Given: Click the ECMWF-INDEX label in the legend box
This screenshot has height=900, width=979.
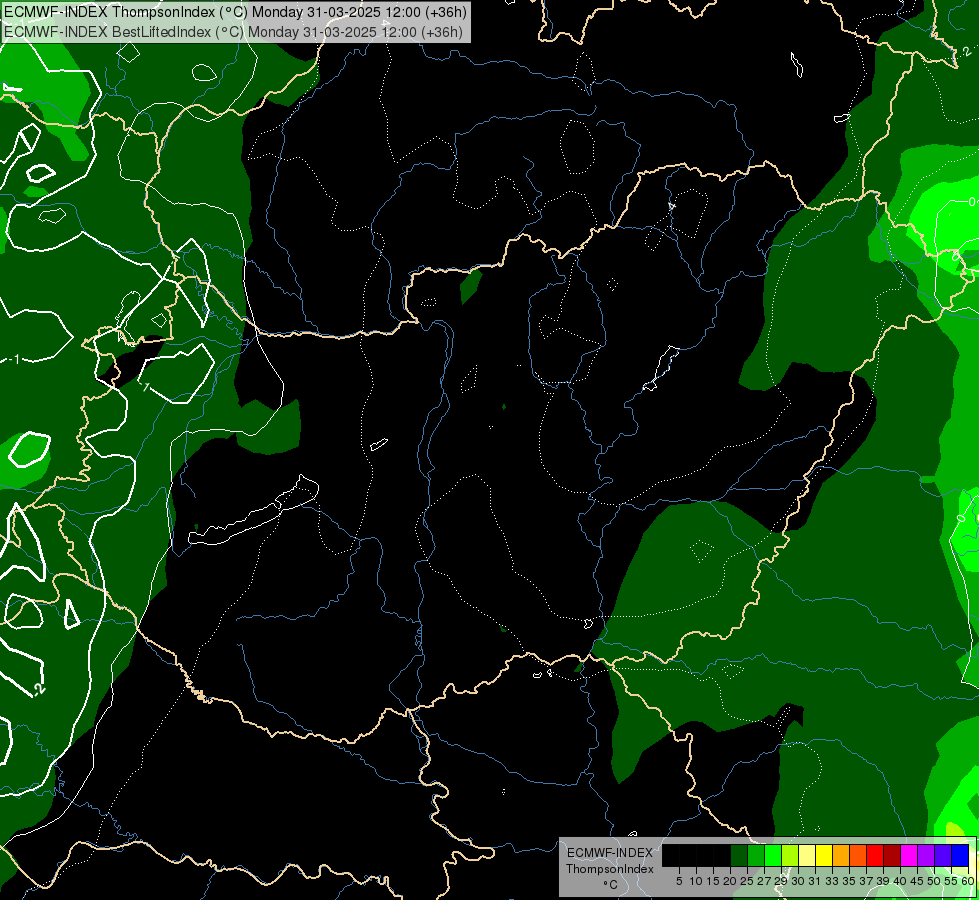Looking at the screenshot, I should pos(610,853).
